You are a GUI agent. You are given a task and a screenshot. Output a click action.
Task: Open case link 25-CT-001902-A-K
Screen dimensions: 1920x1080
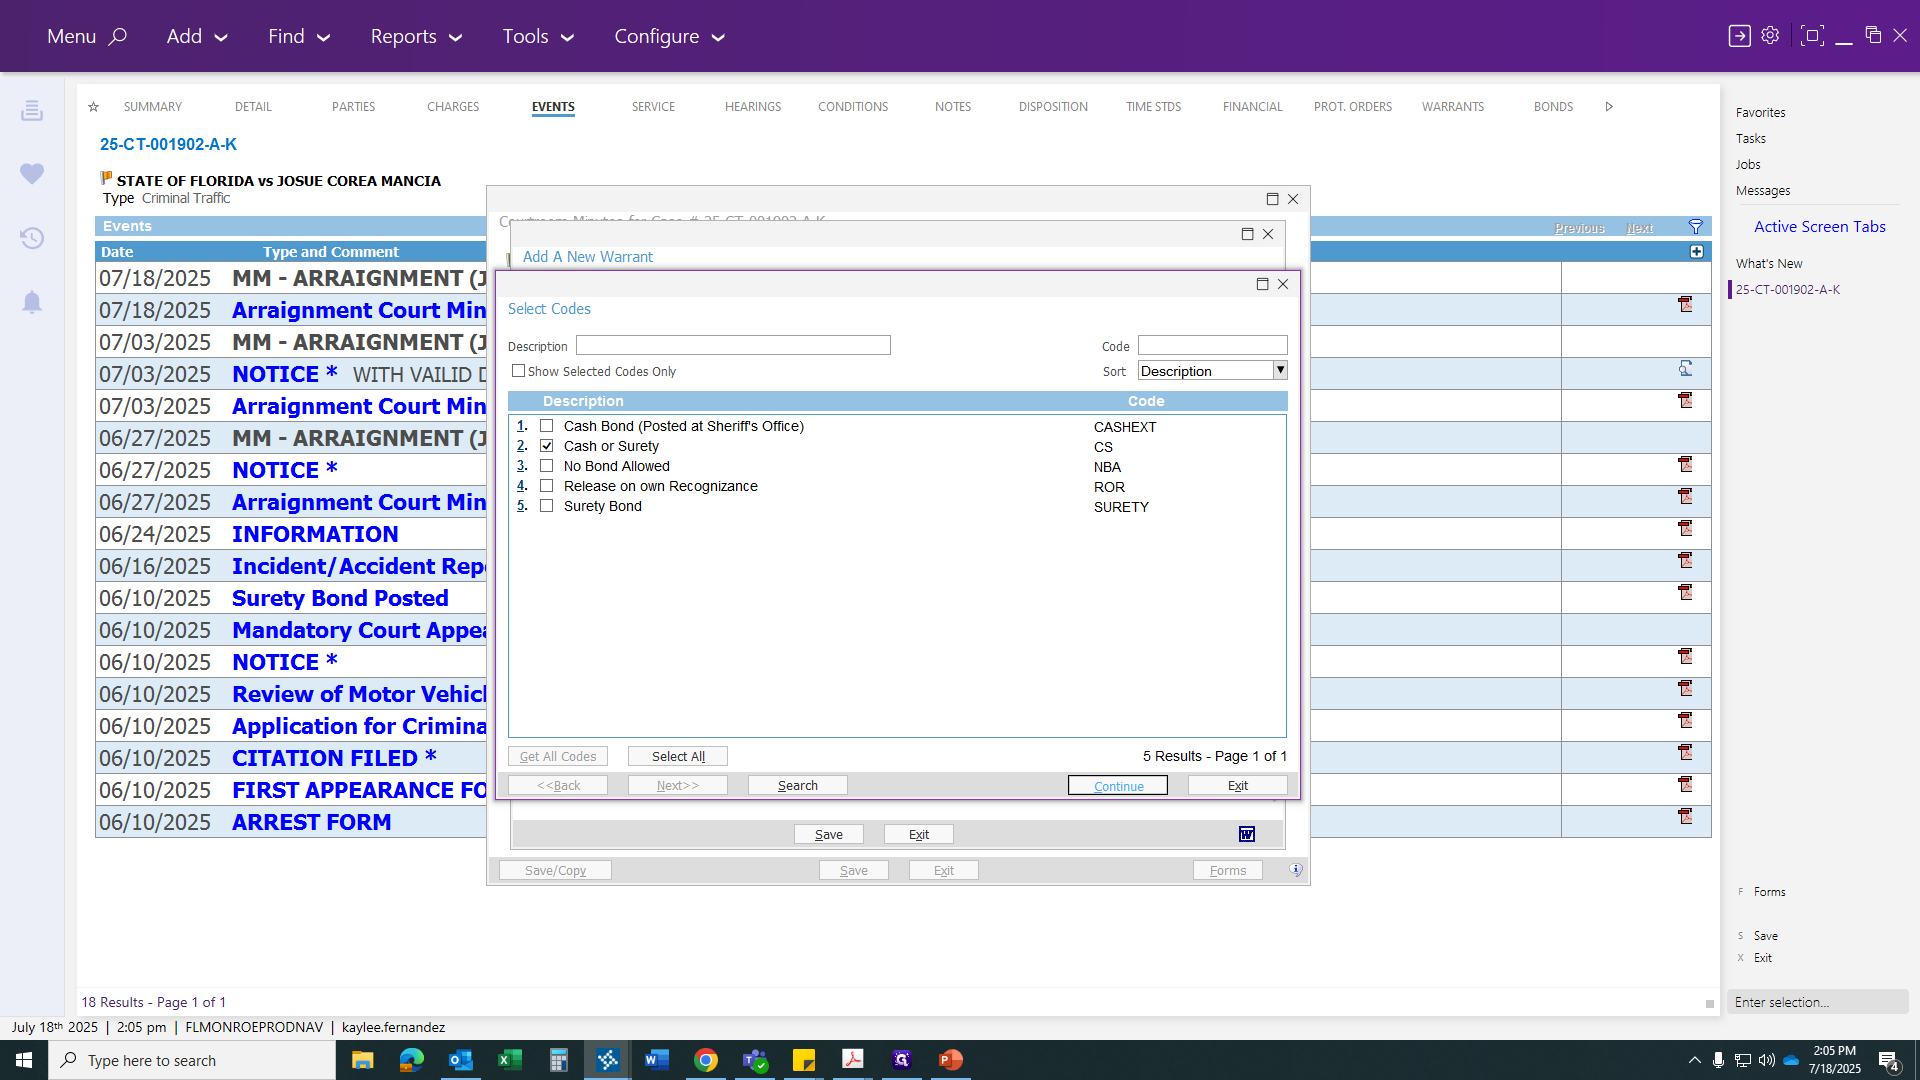(x=168, y=144)
